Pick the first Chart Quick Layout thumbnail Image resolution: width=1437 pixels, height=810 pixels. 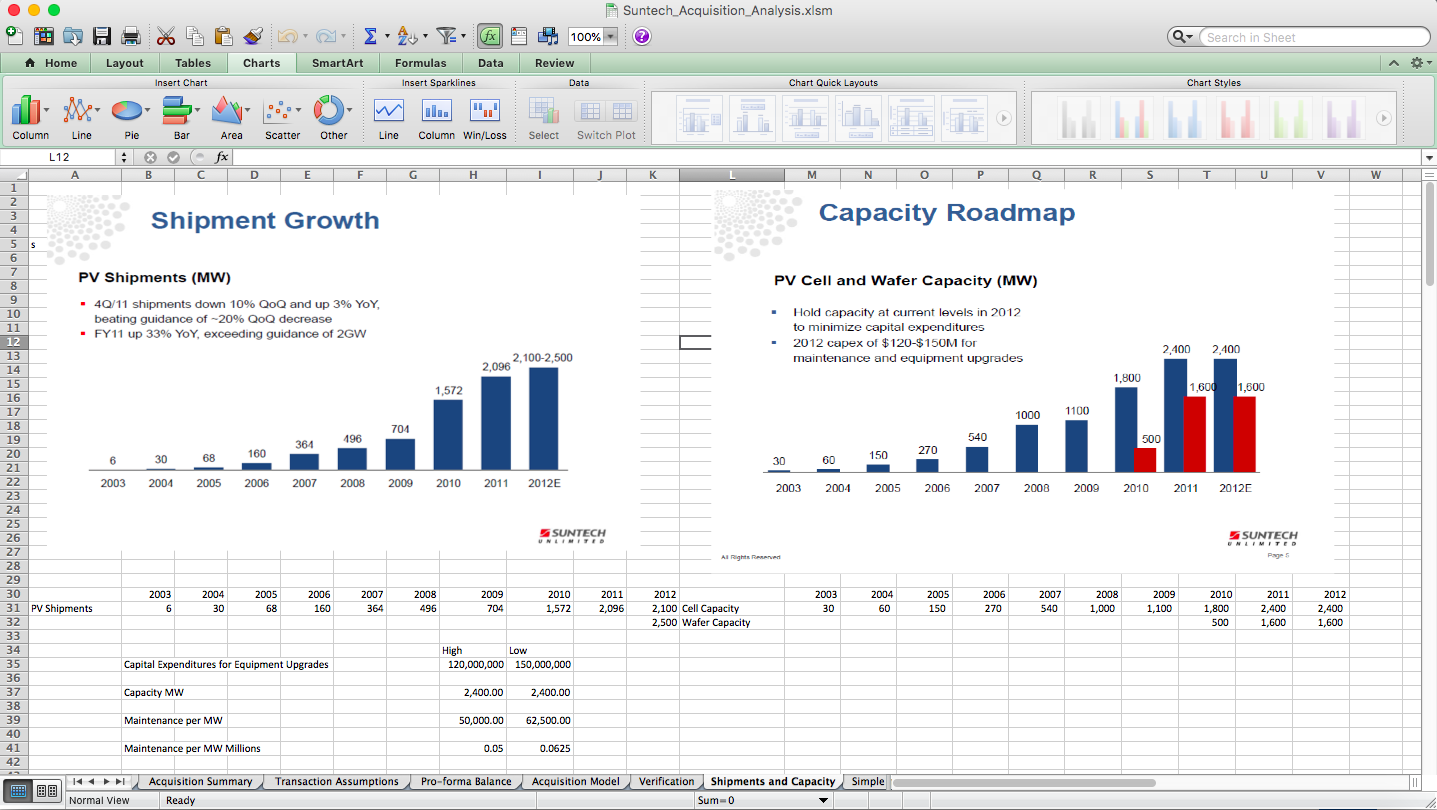pos(700,117)
